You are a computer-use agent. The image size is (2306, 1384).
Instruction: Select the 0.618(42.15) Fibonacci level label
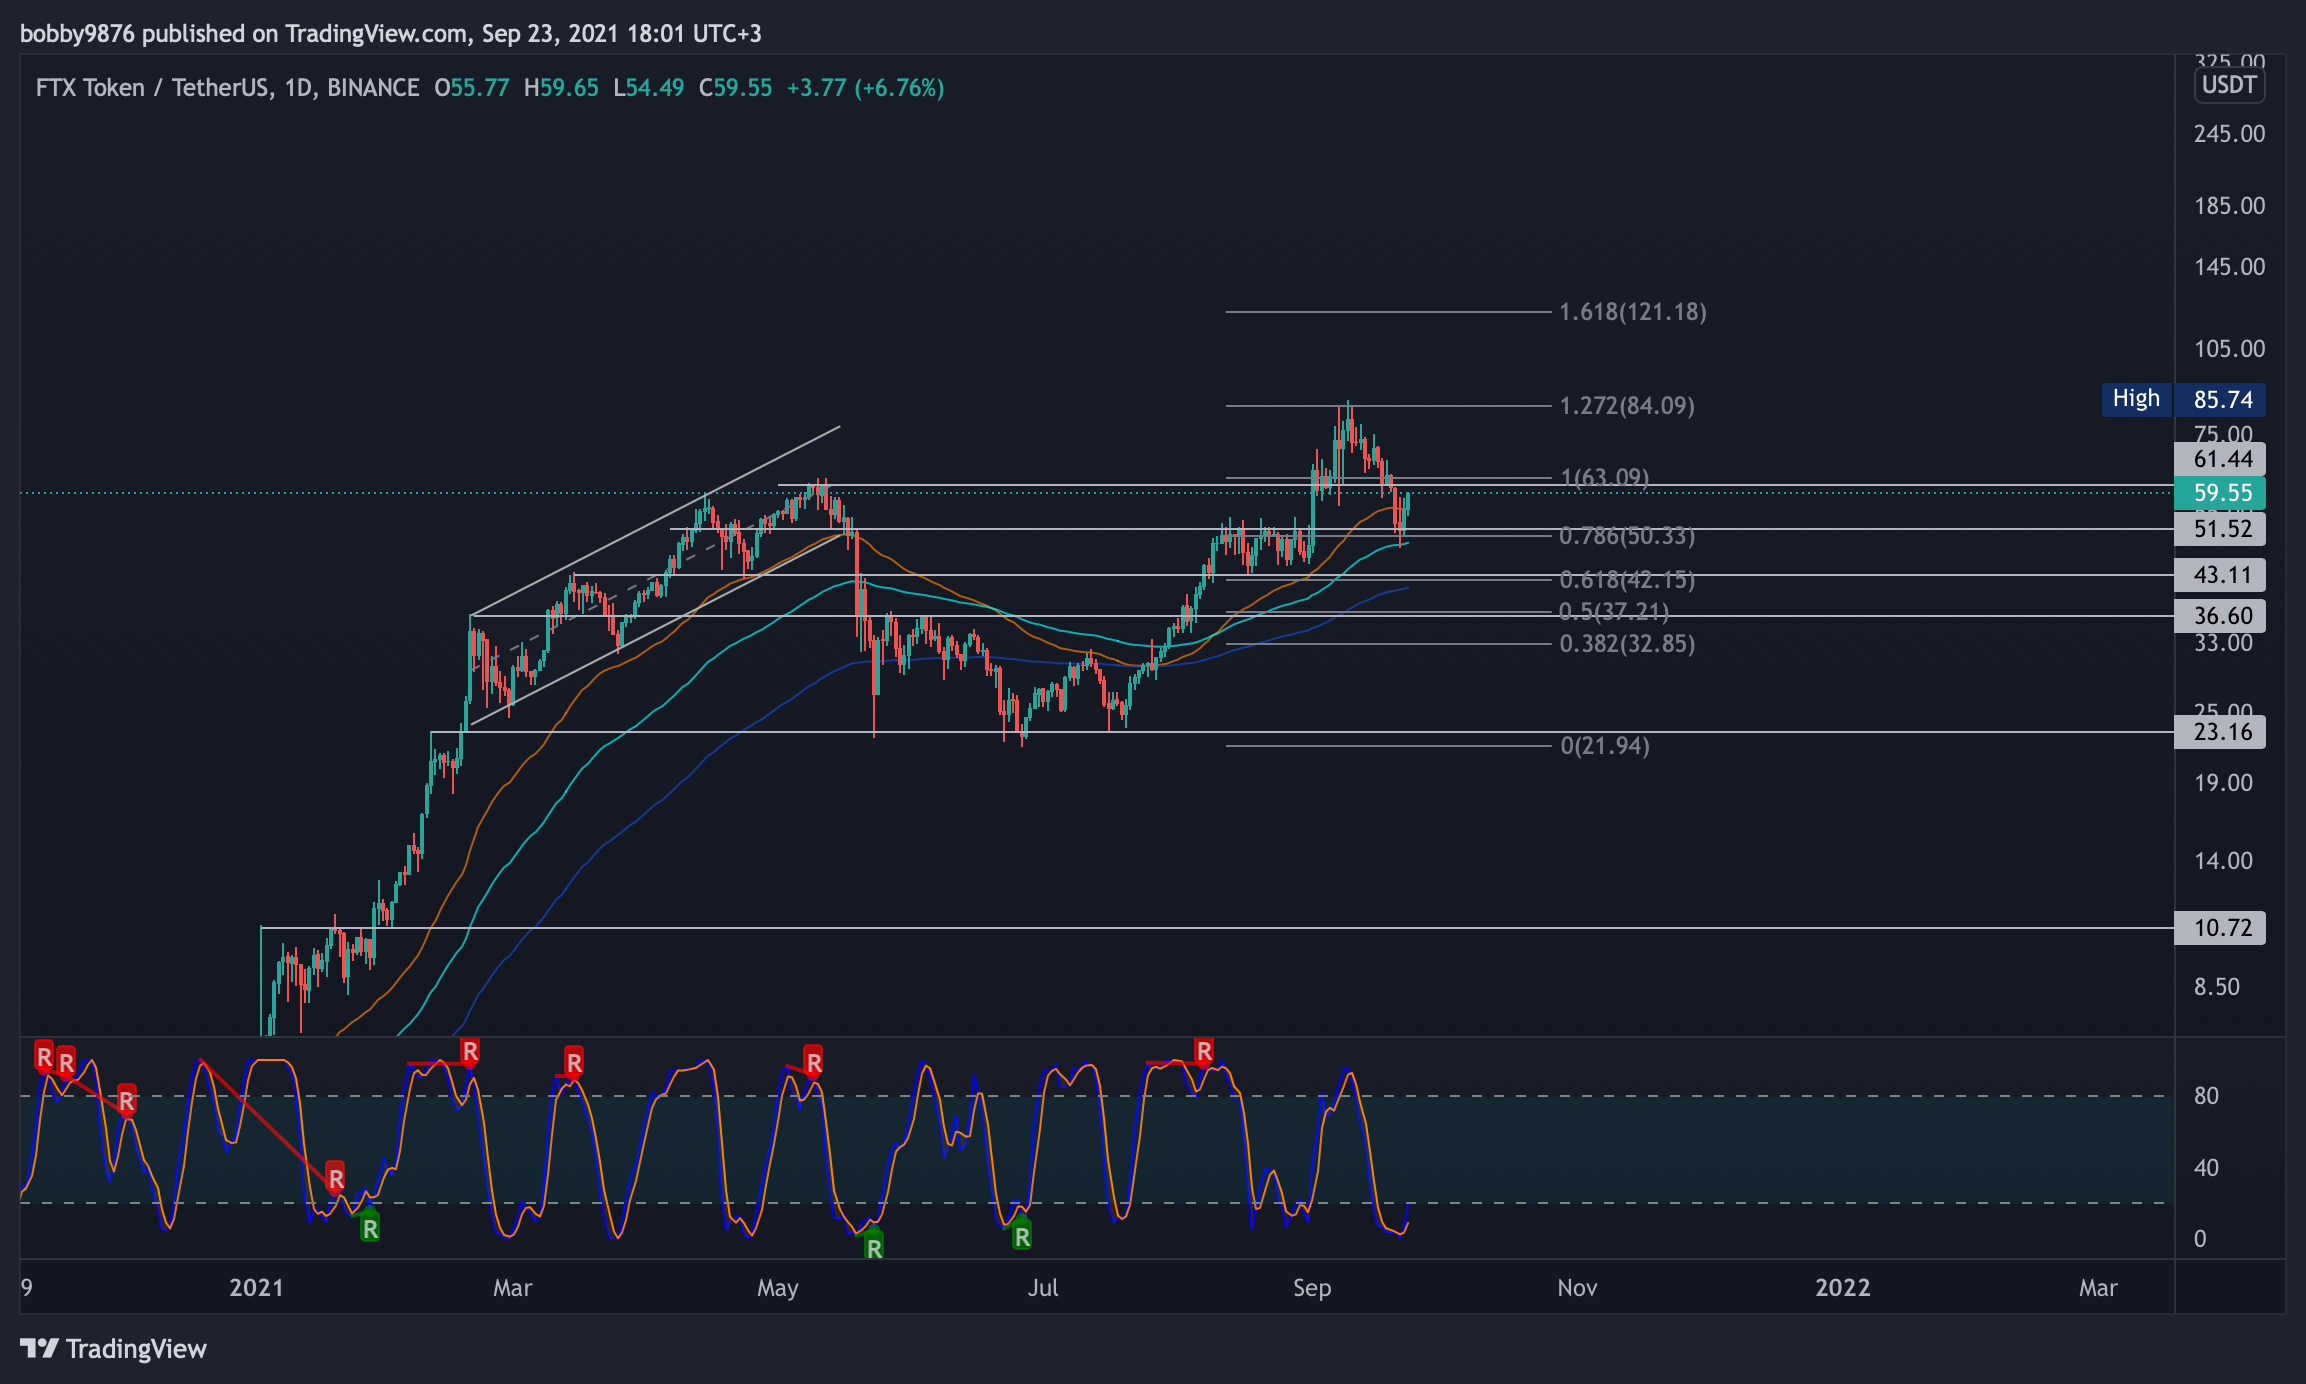pyautogui.click(x=1627, y=580)
